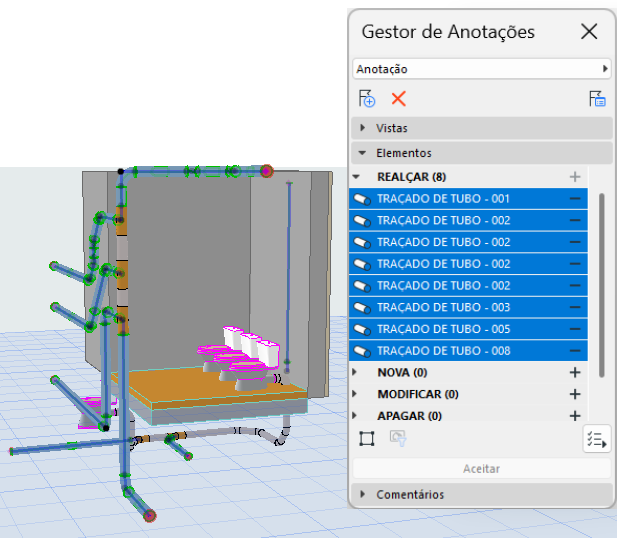Viewport: 617px width, 538px height.
Task: Click the red pipe endpoint at bottom
Action: pyautogui.click(x=150, y=515)
